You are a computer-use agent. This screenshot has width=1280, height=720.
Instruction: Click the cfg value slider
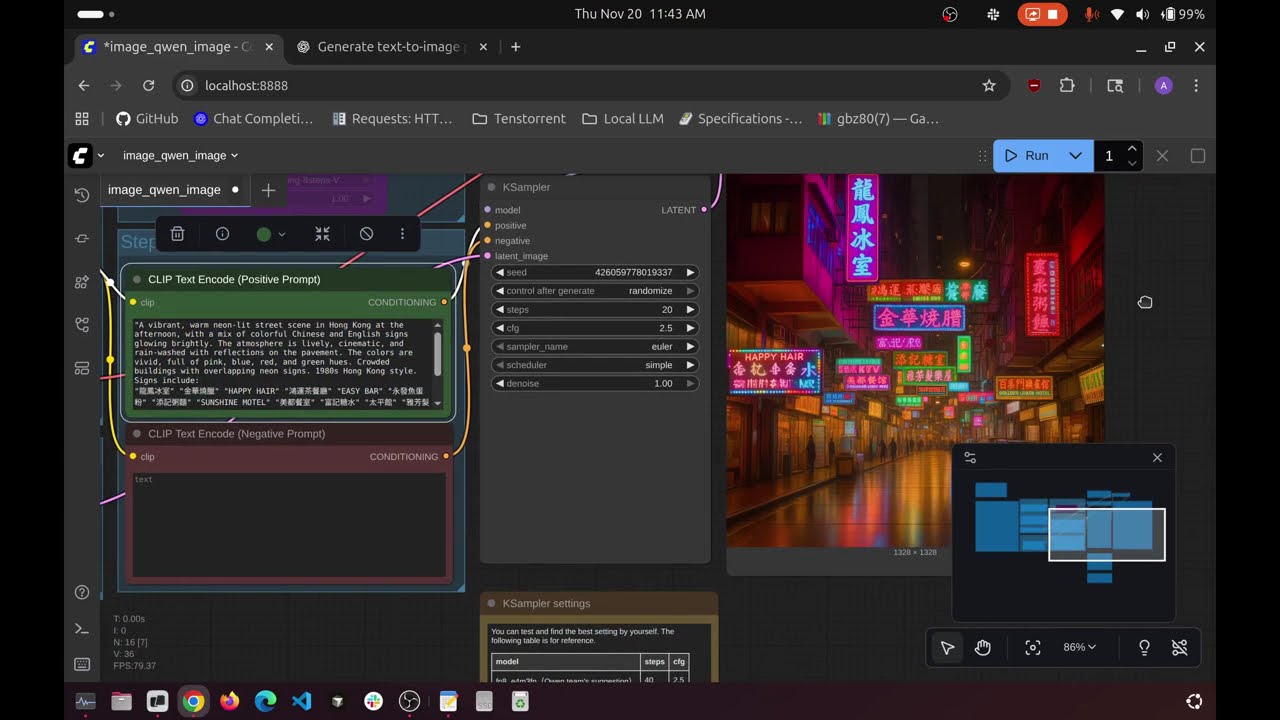pos(595,328)
